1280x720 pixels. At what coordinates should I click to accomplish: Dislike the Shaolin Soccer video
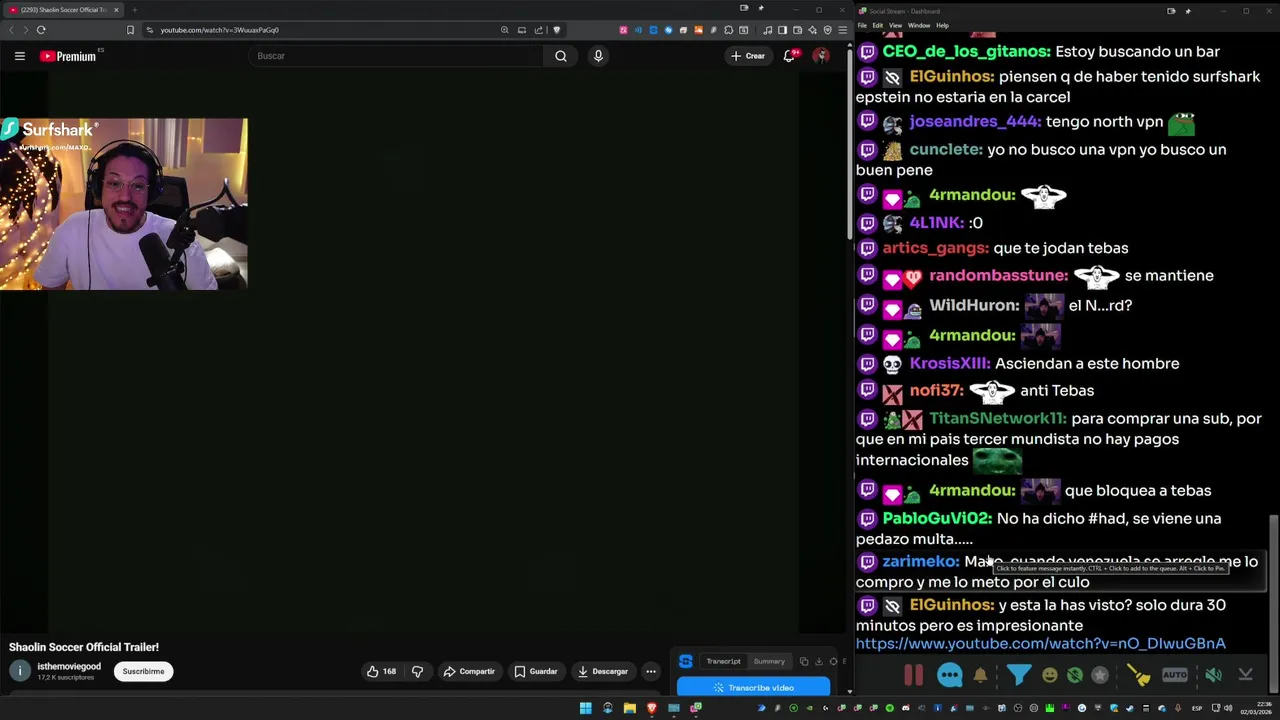pos(418,671)
